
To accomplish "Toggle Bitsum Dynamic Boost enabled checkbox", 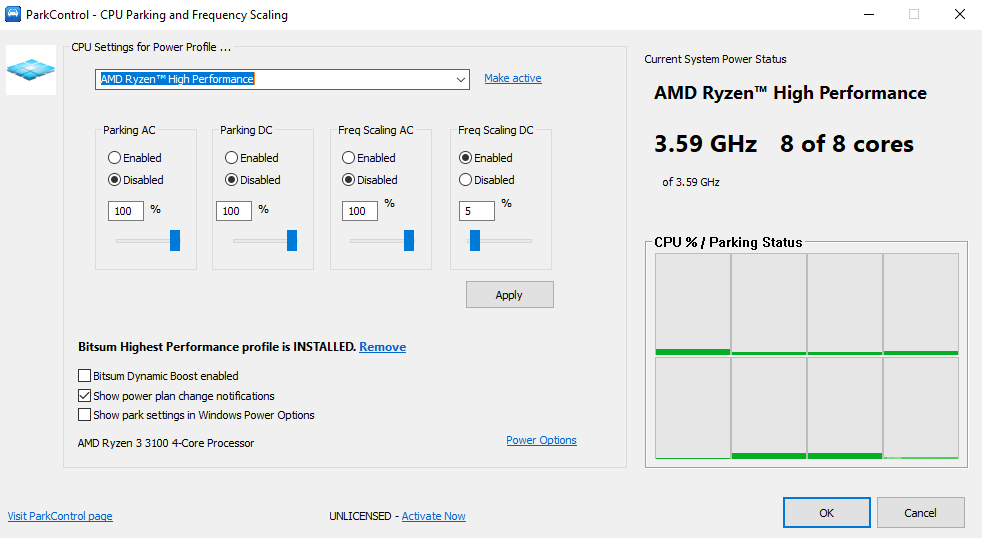I will click(x=84, y=376).
